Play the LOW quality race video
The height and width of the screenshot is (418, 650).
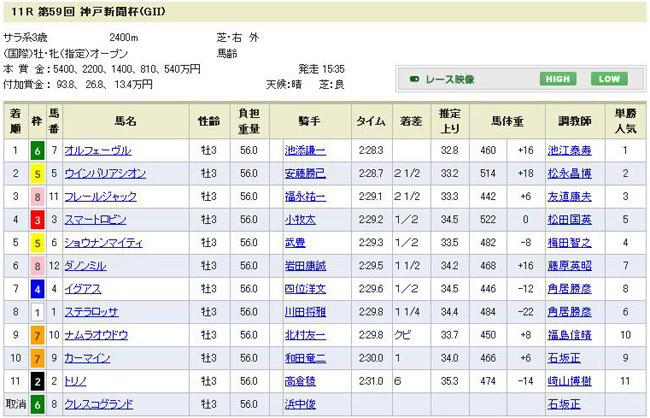(x=609, y=79)
